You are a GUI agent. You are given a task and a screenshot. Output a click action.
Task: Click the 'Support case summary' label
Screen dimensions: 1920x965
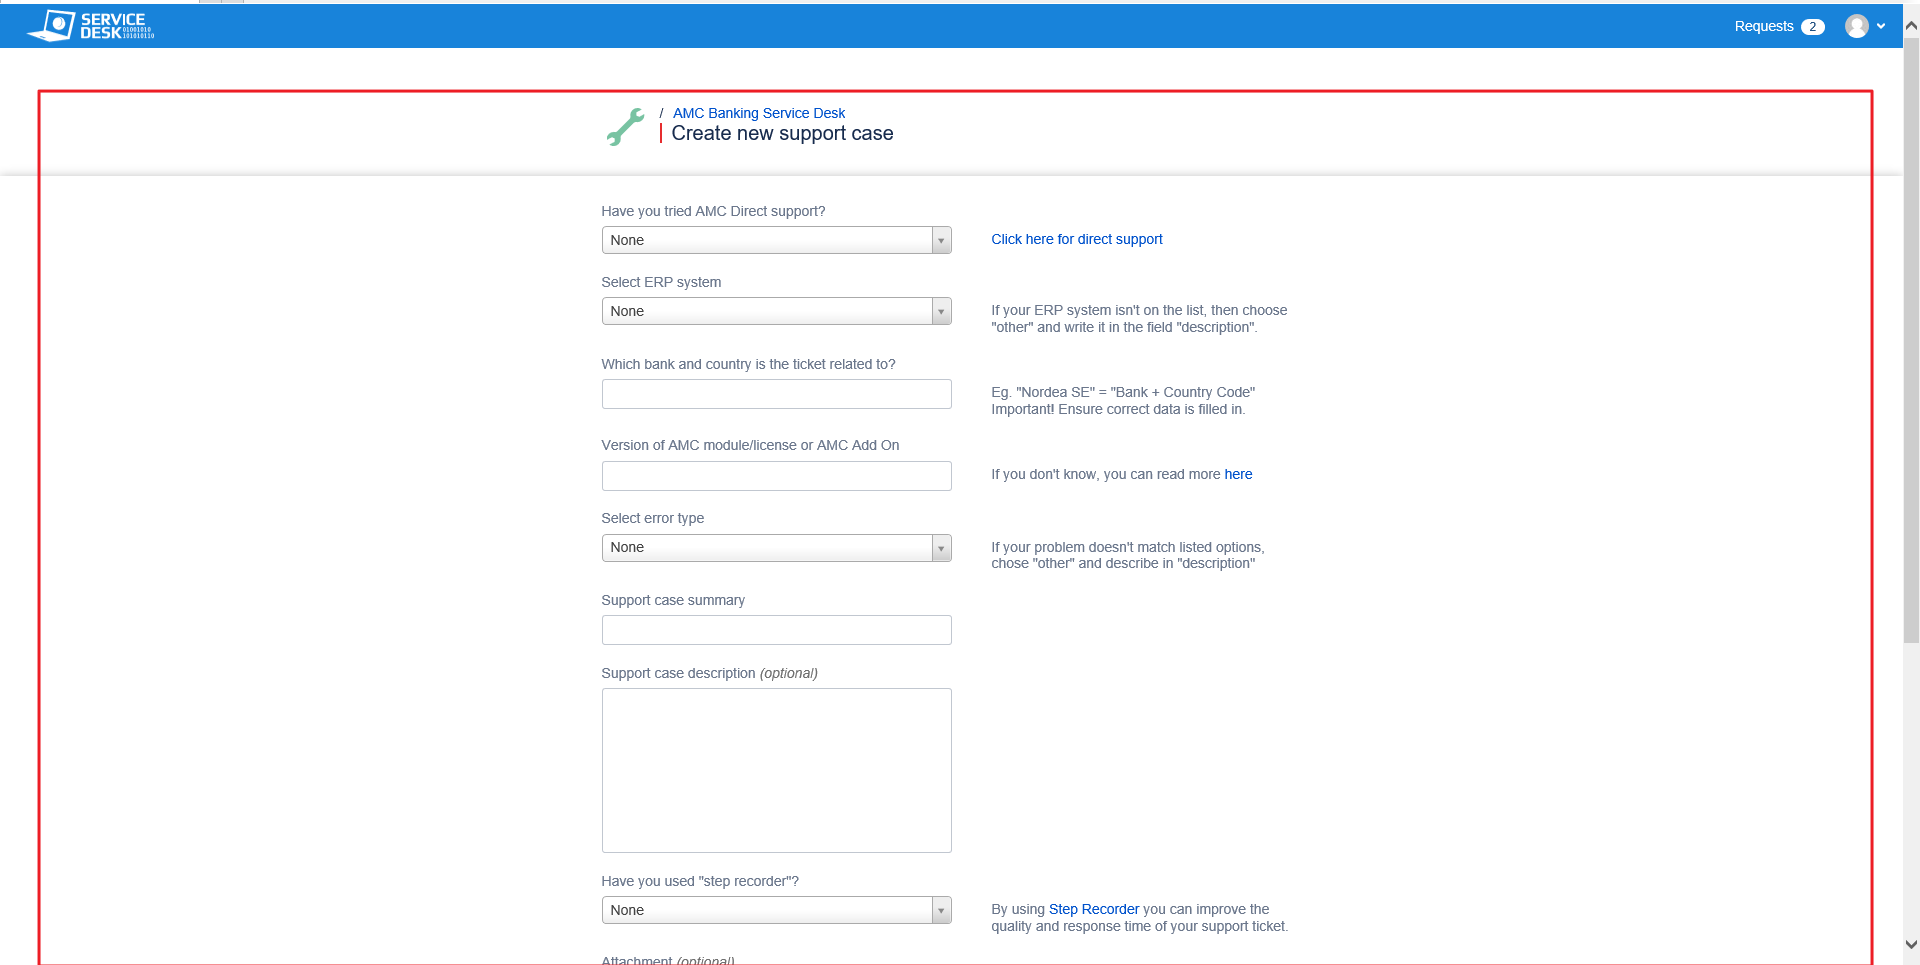coord(673,600)
